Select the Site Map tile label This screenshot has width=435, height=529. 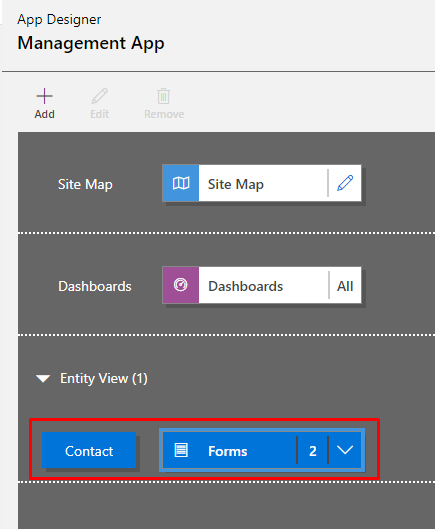point(236,184)
